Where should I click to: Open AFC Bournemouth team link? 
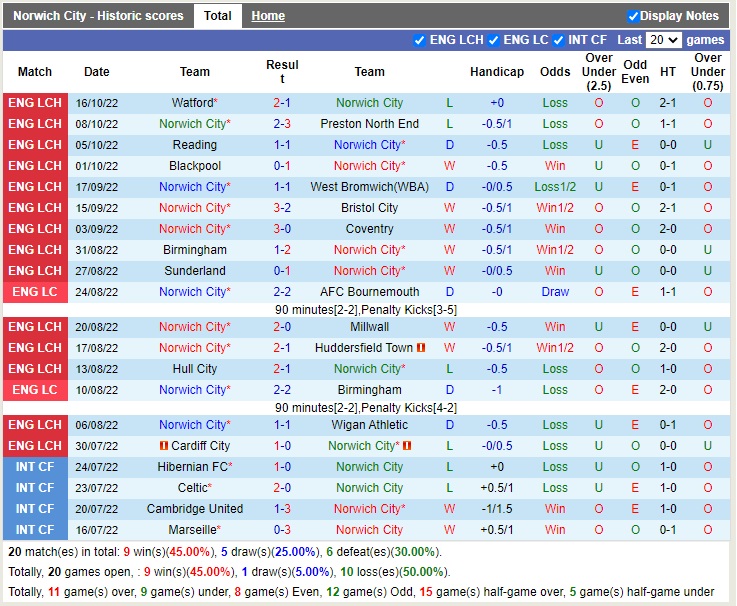(x=369, y=292)
